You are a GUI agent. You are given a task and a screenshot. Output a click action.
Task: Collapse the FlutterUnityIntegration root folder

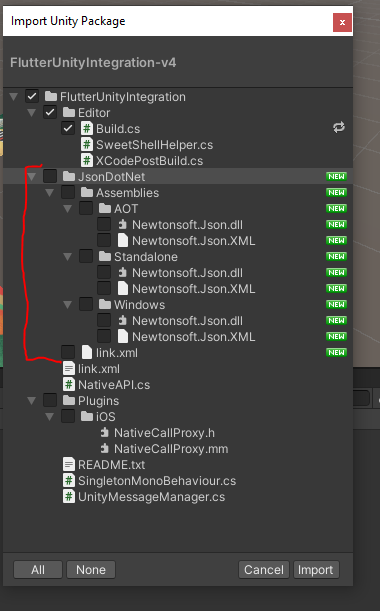coord(14,97)
